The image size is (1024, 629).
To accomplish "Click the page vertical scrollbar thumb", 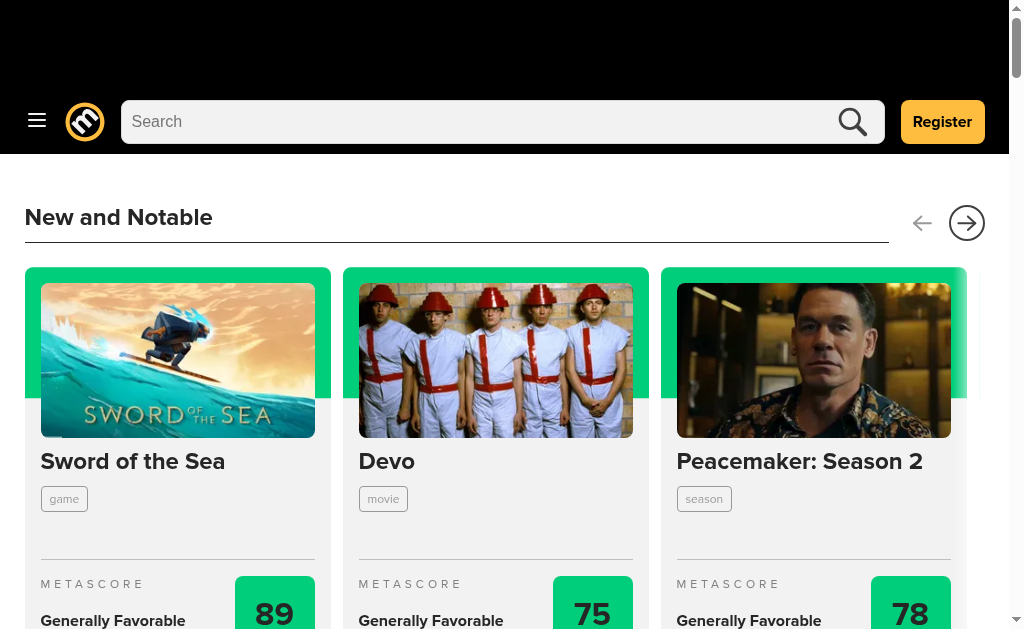I will 1016,48.
